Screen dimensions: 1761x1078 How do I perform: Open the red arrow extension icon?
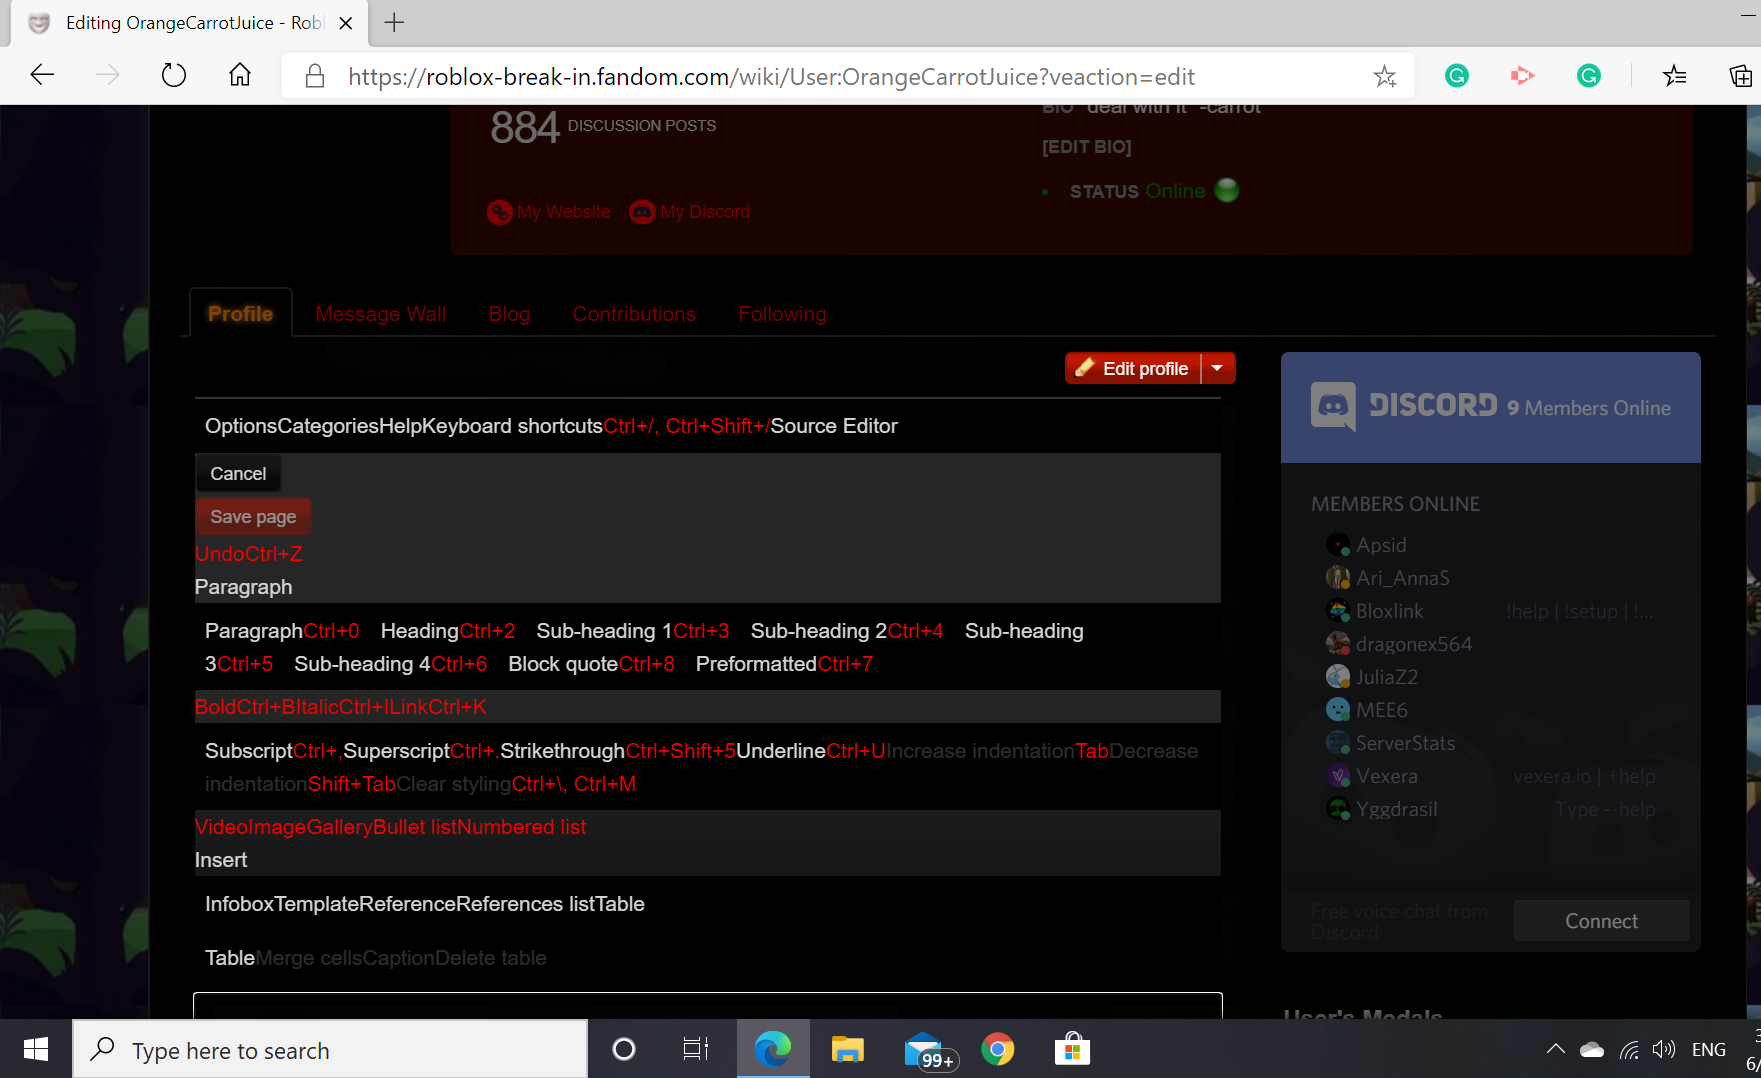[x=1522, y=75]
